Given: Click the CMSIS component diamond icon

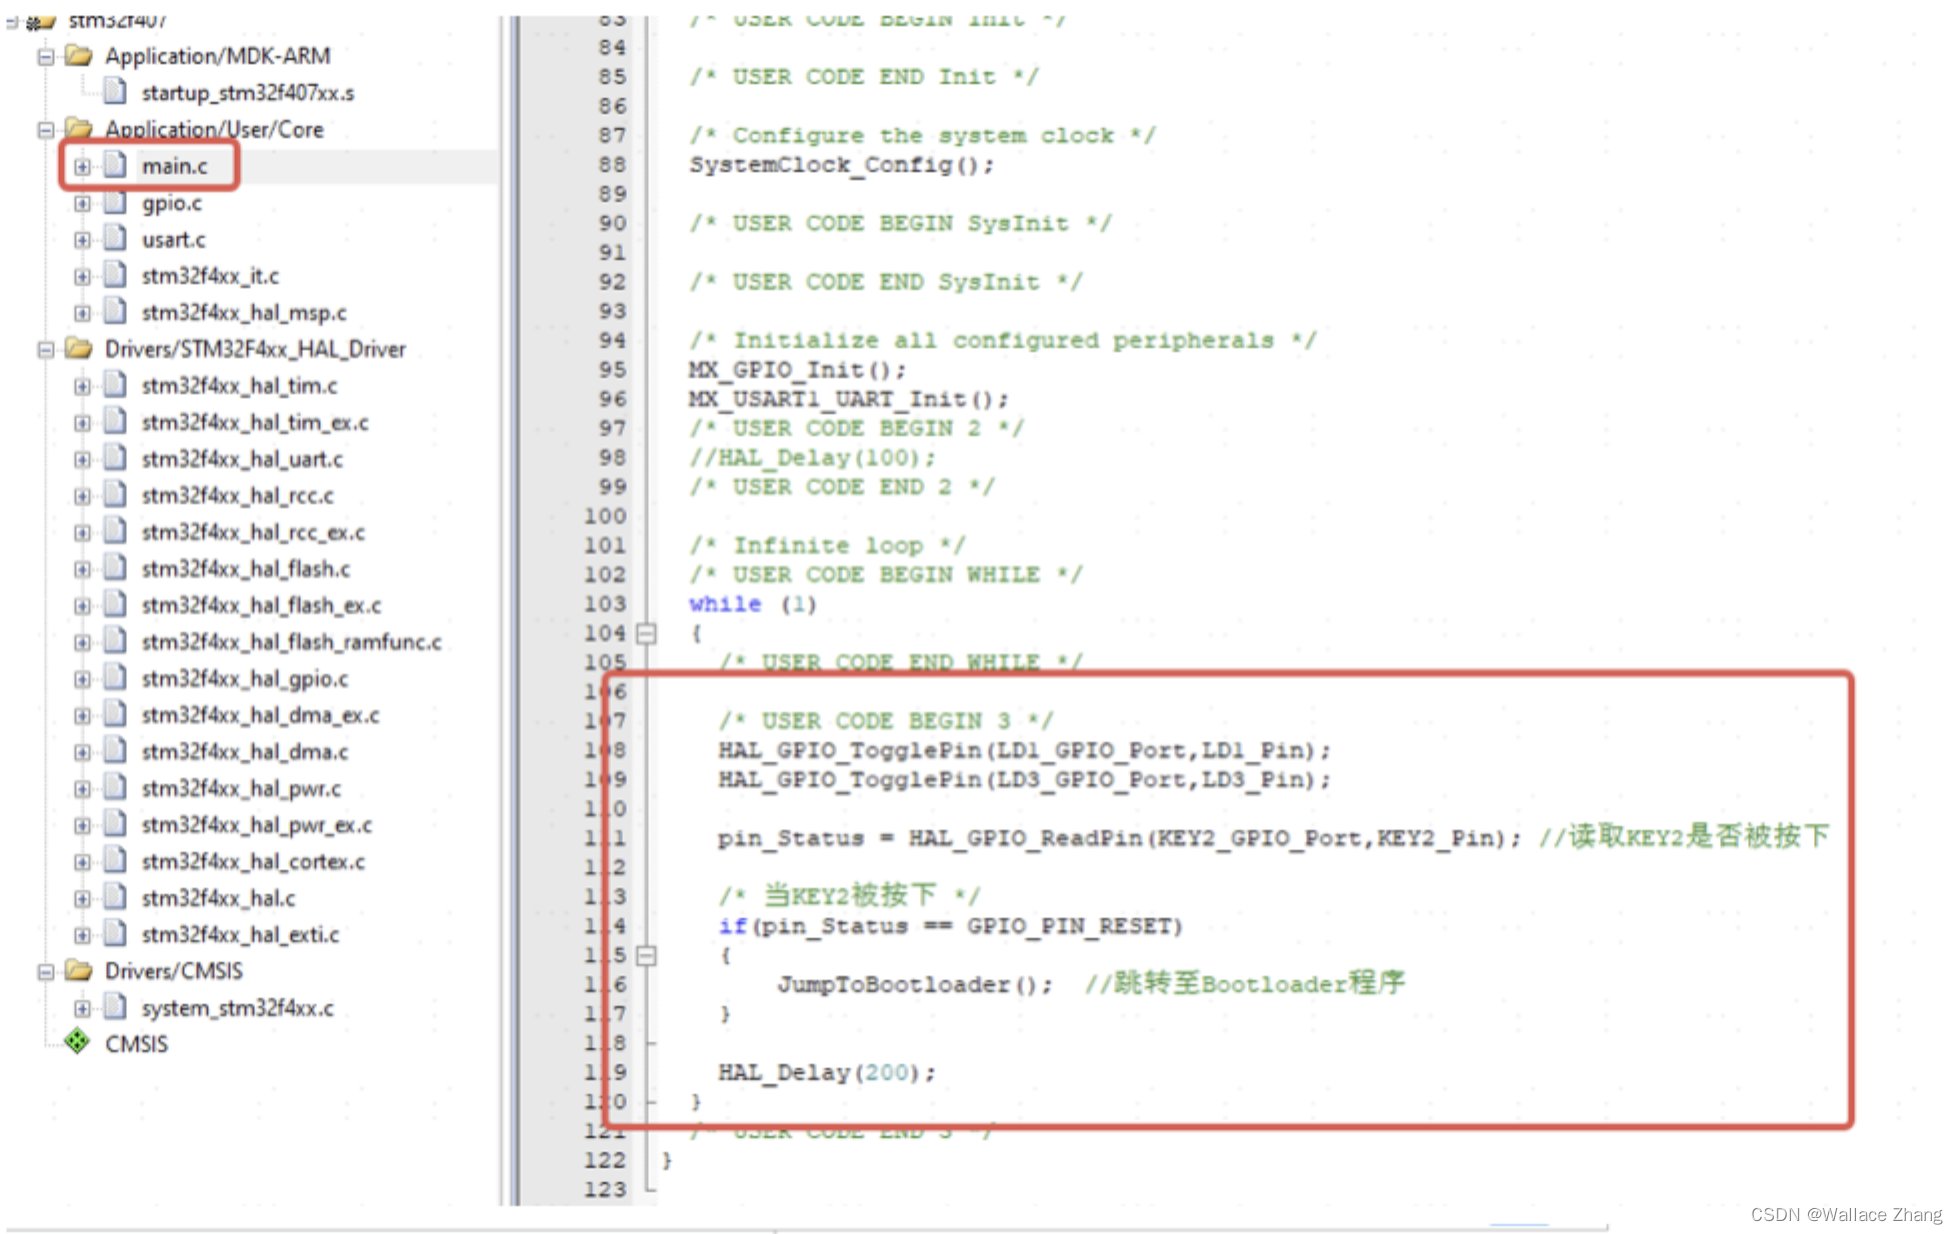Looking at the screenshot, I should tap(79, 1043).
